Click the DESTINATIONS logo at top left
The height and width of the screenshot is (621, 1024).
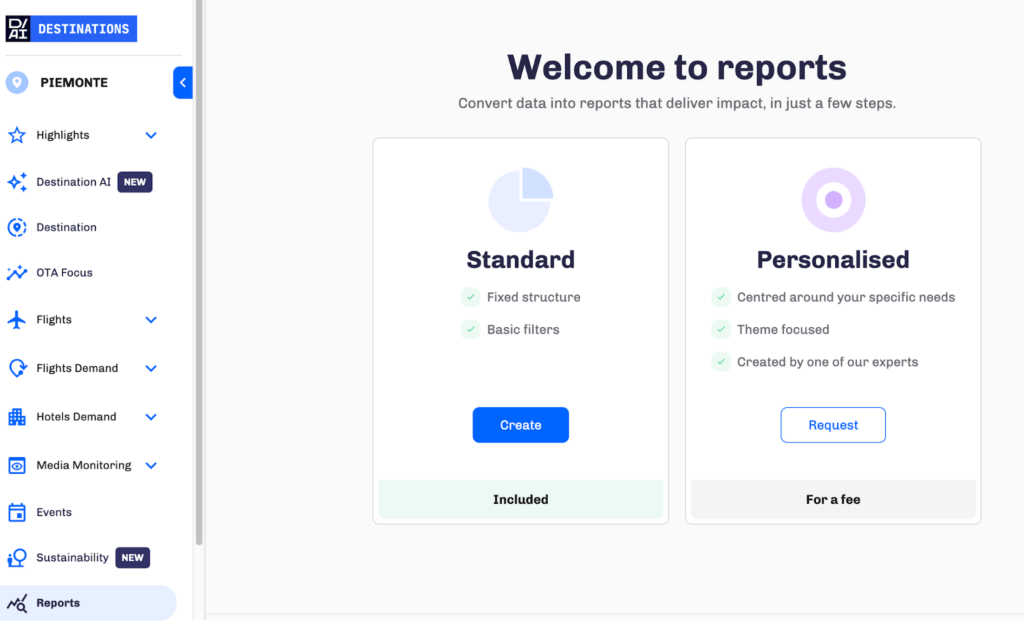point(71,28)
